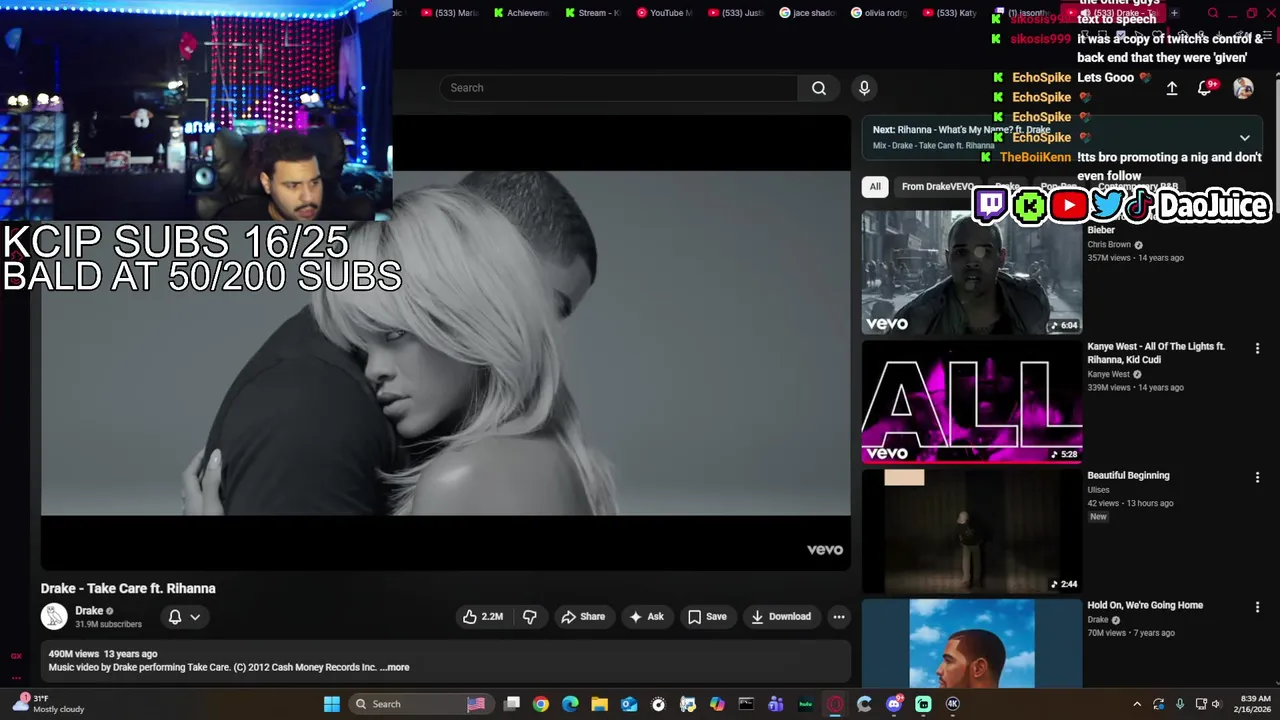Open Discord from the taskbar
This screenshot has width=1280, height=720.
point(894,704)
